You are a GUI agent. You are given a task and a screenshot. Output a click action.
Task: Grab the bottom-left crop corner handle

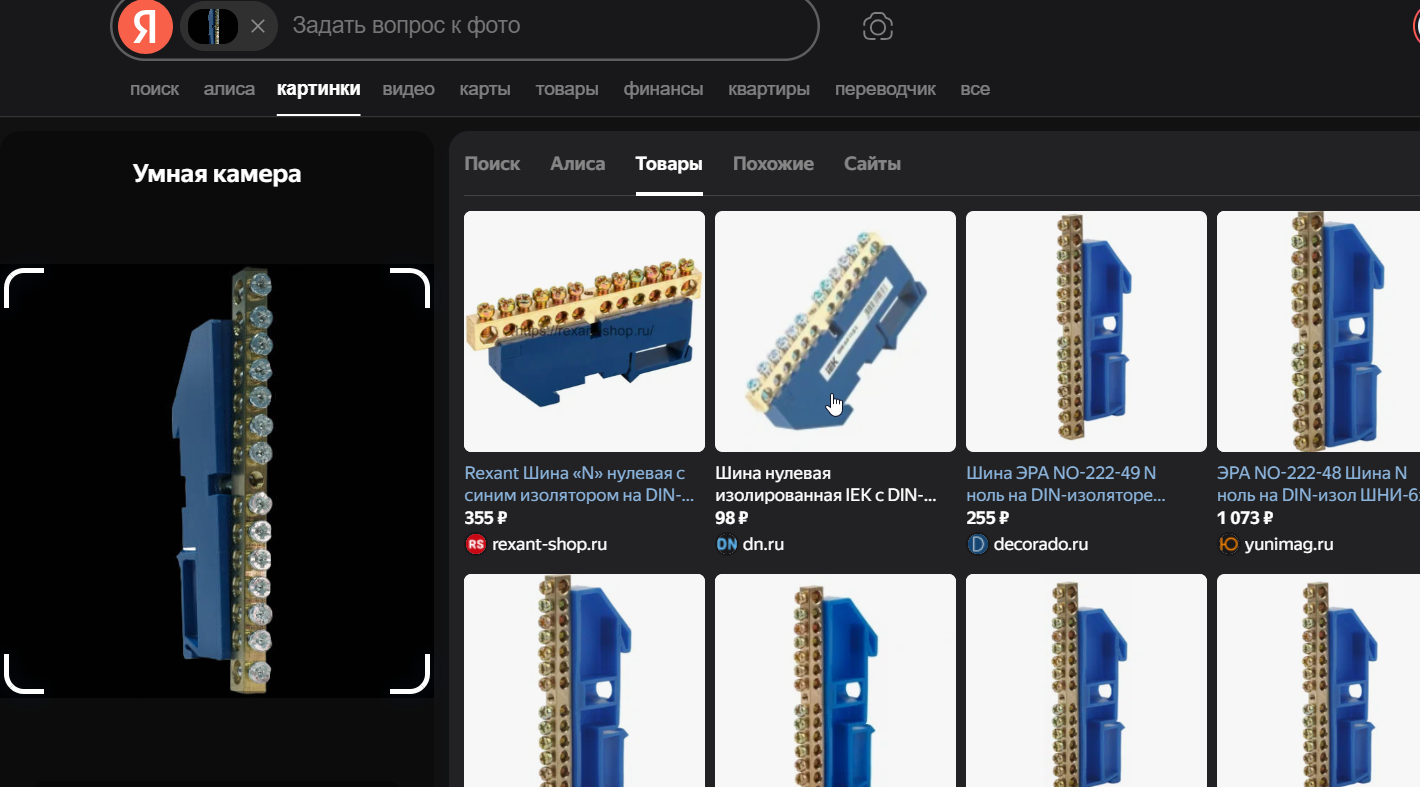tap(24, 674)
